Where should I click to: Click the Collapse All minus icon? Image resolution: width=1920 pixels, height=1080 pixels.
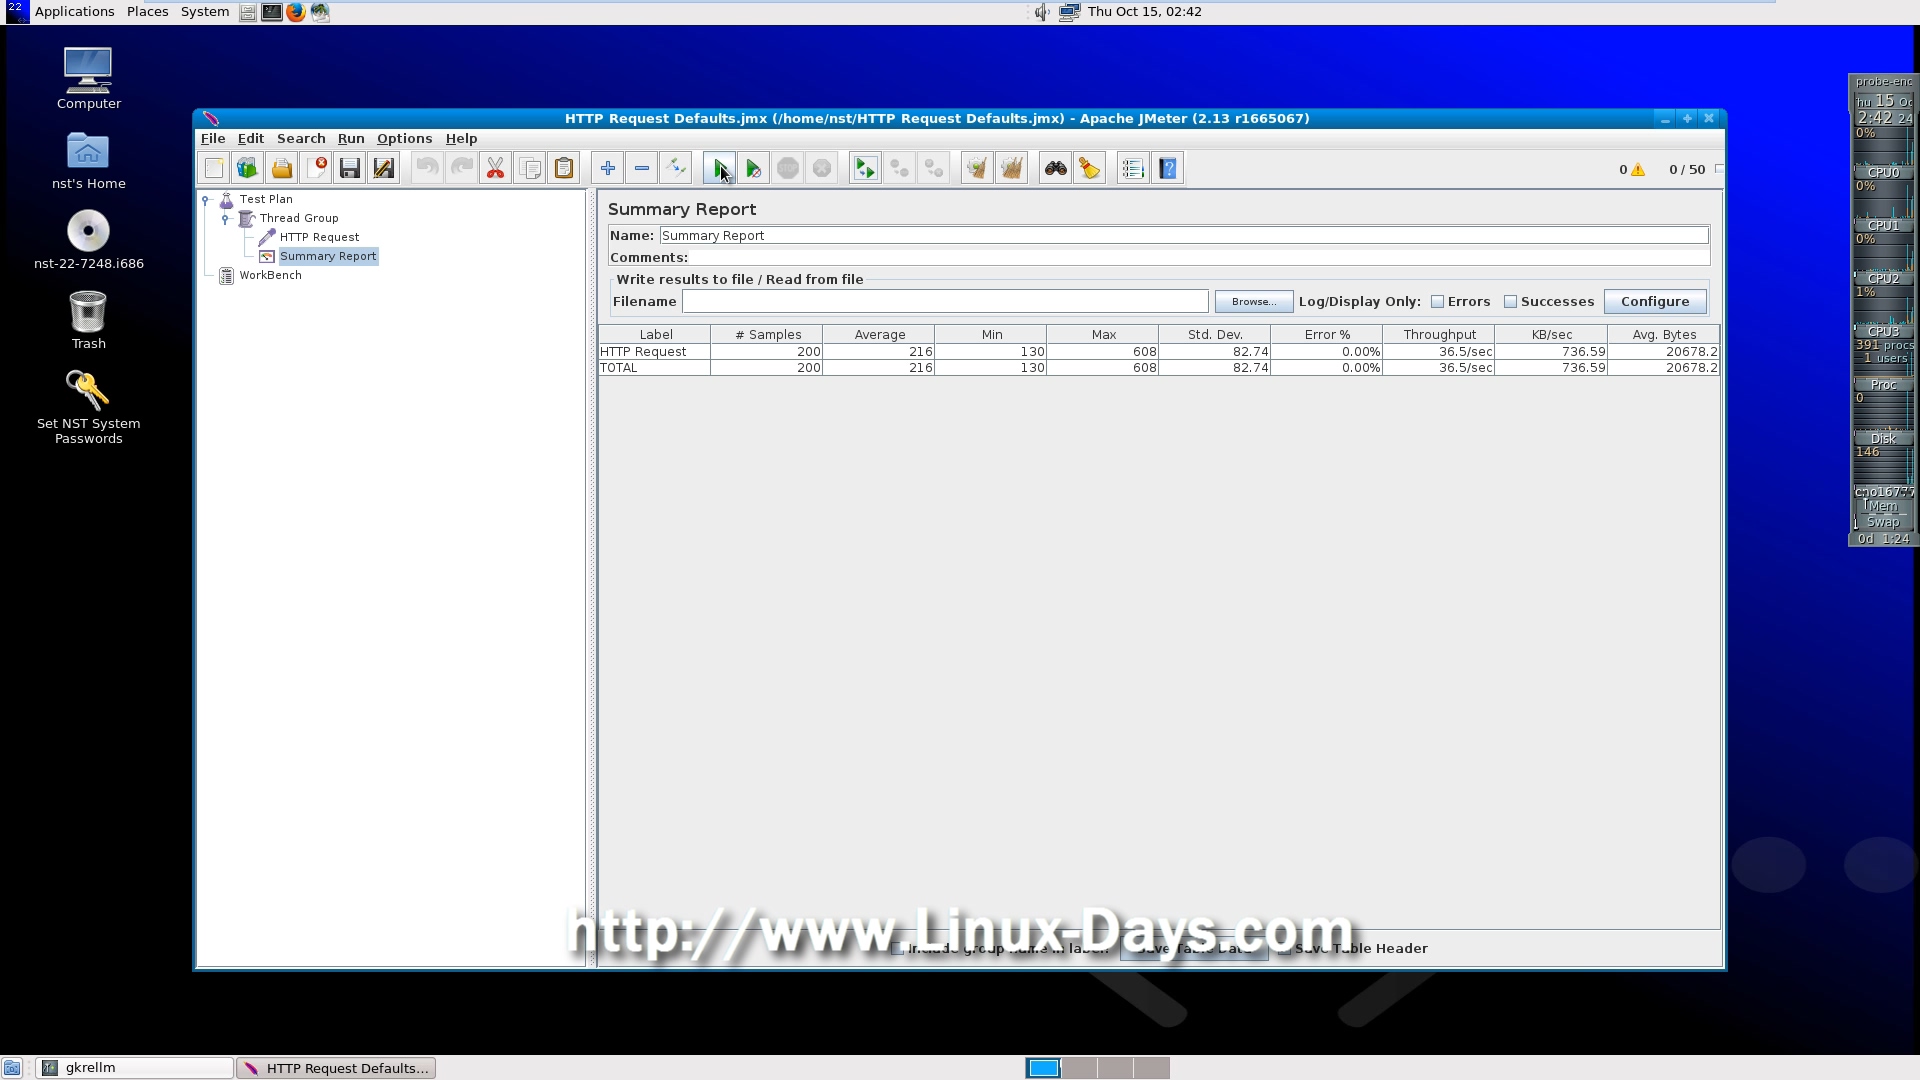point(642,169)
